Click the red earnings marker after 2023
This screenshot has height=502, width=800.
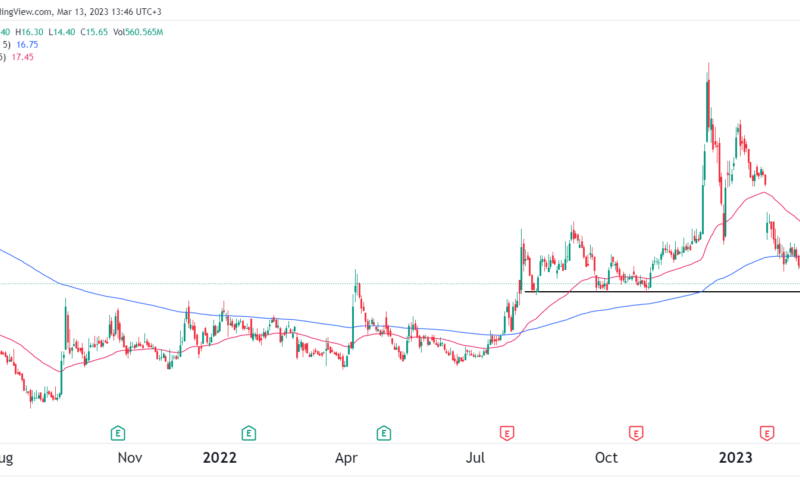(767, 433)
